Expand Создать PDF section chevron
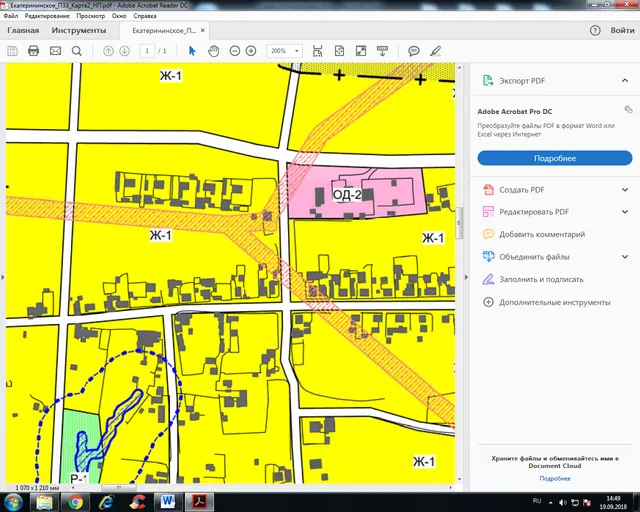640x512 pixels. pyautogui.click(x=625, y=189)
